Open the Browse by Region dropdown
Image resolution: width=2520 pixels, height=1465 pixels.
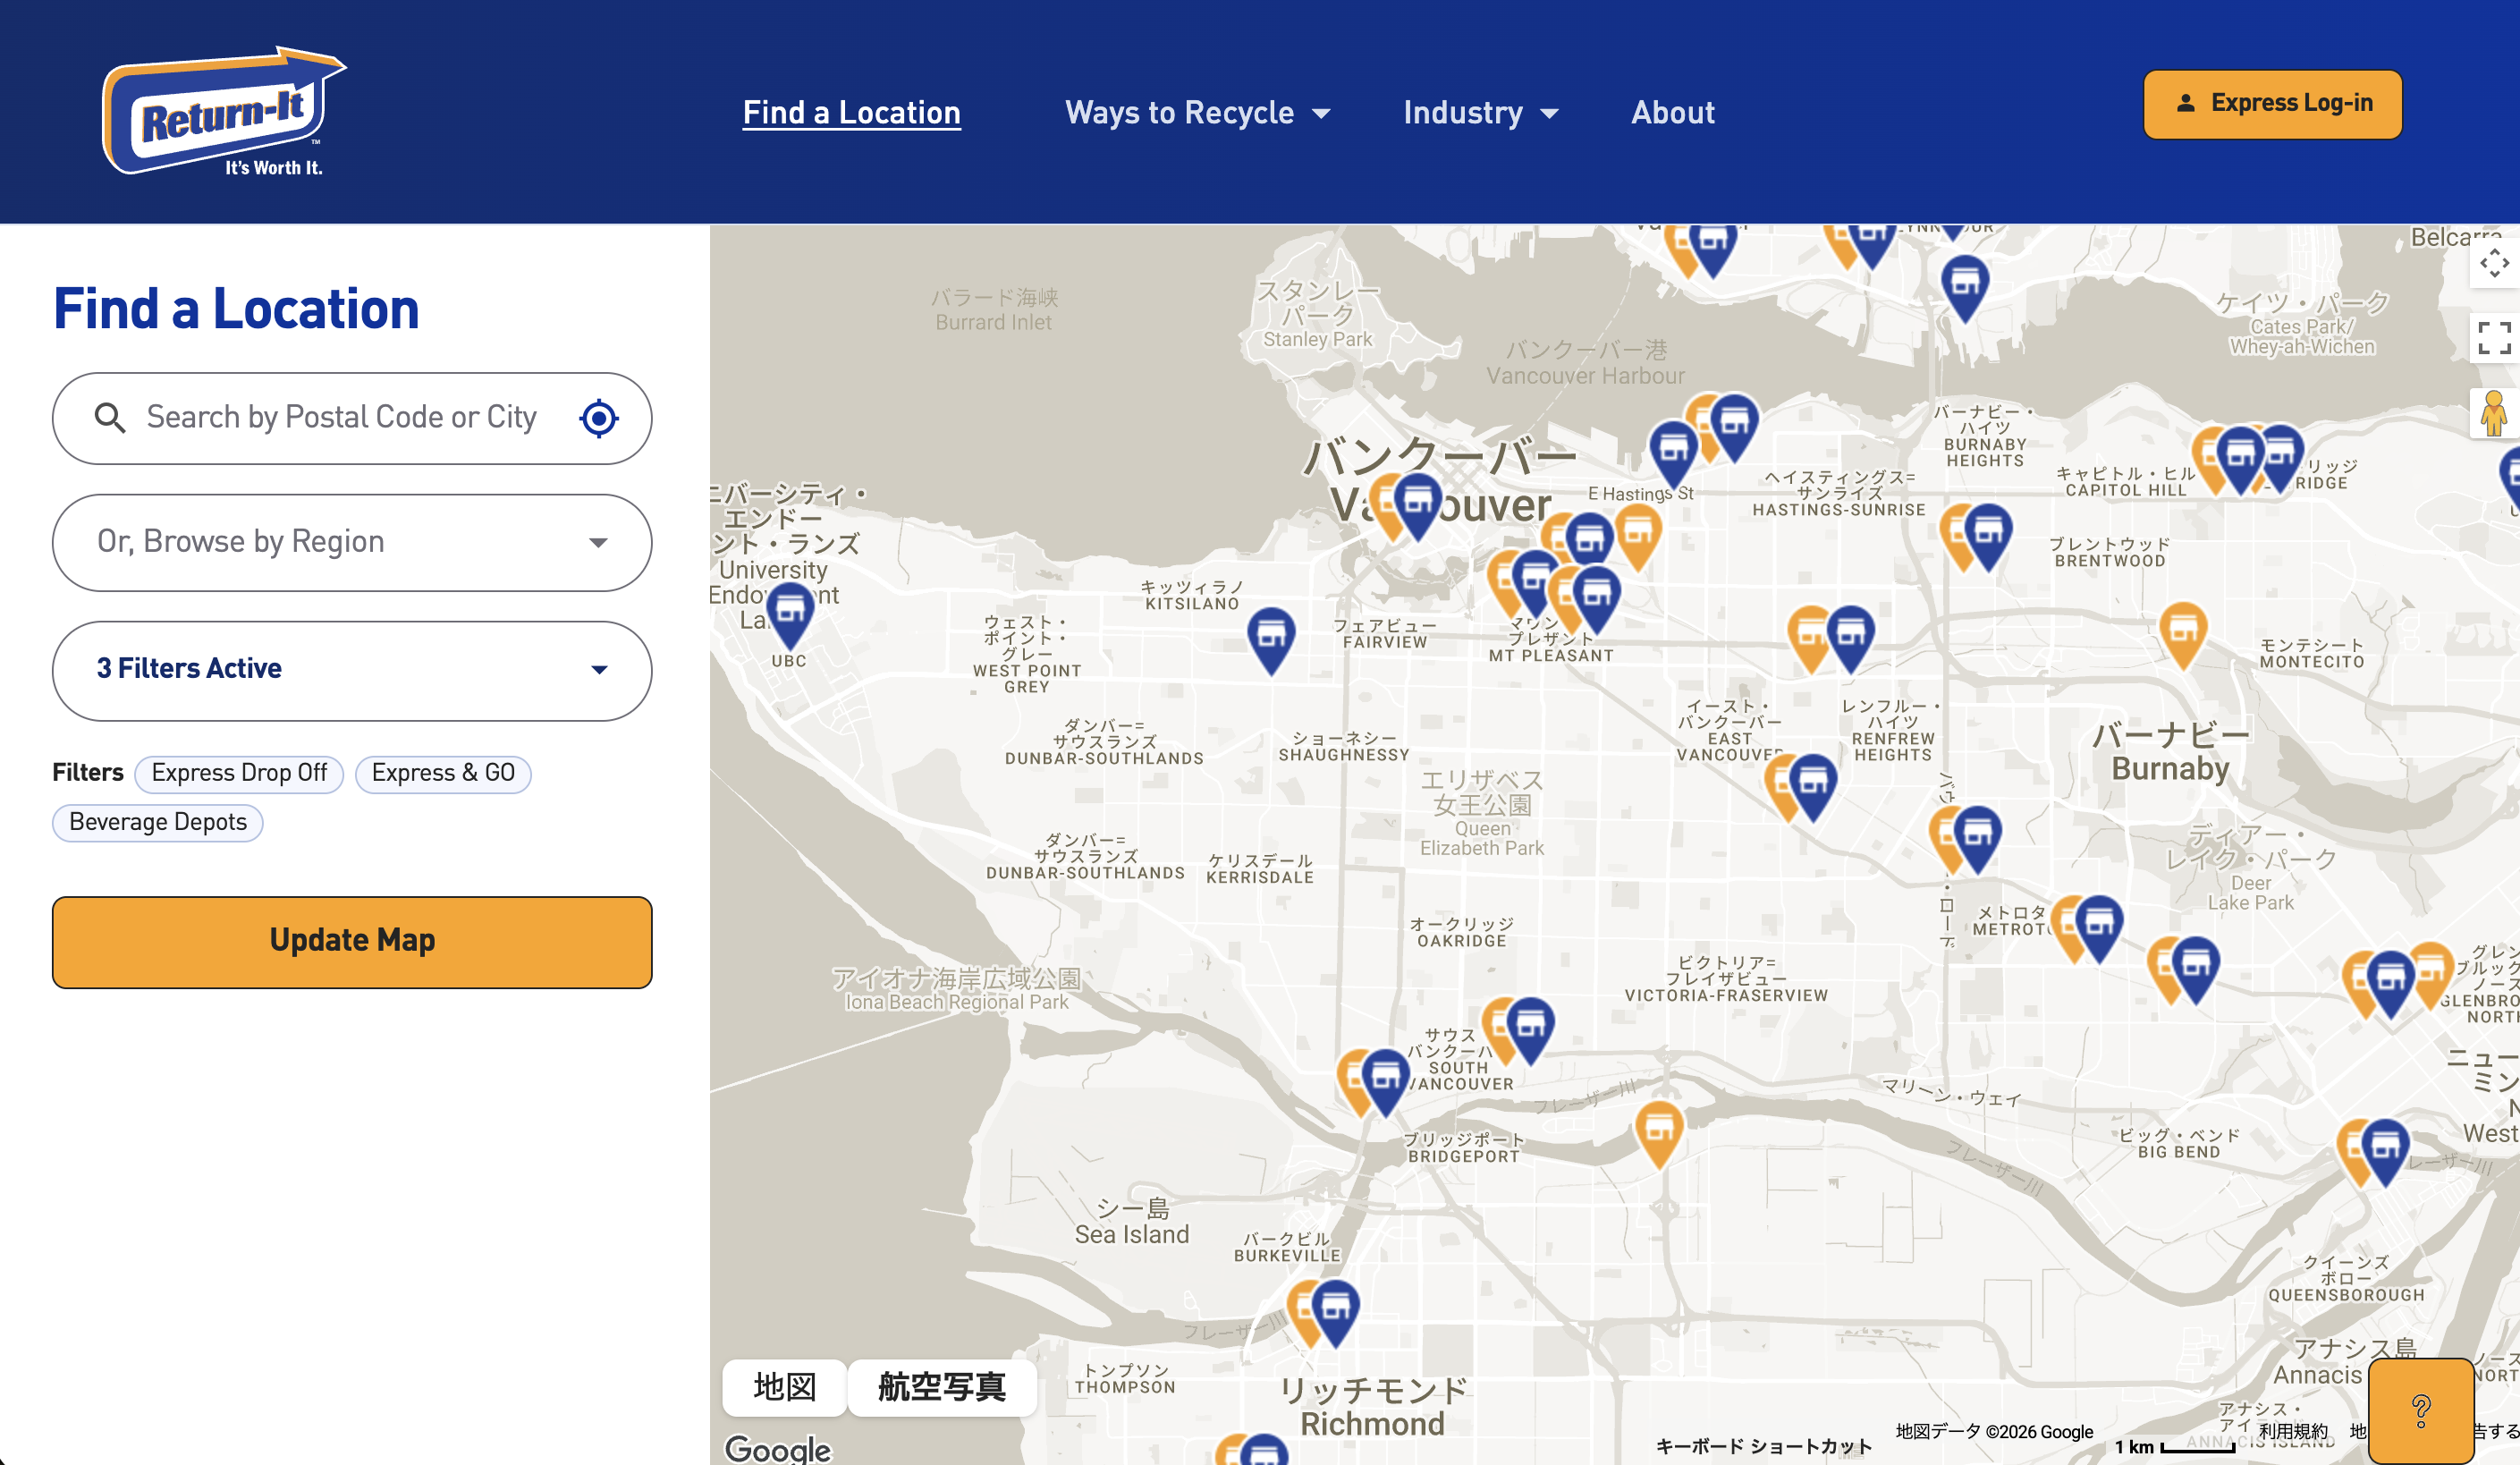pyautogui.click(x=352, y=542)
